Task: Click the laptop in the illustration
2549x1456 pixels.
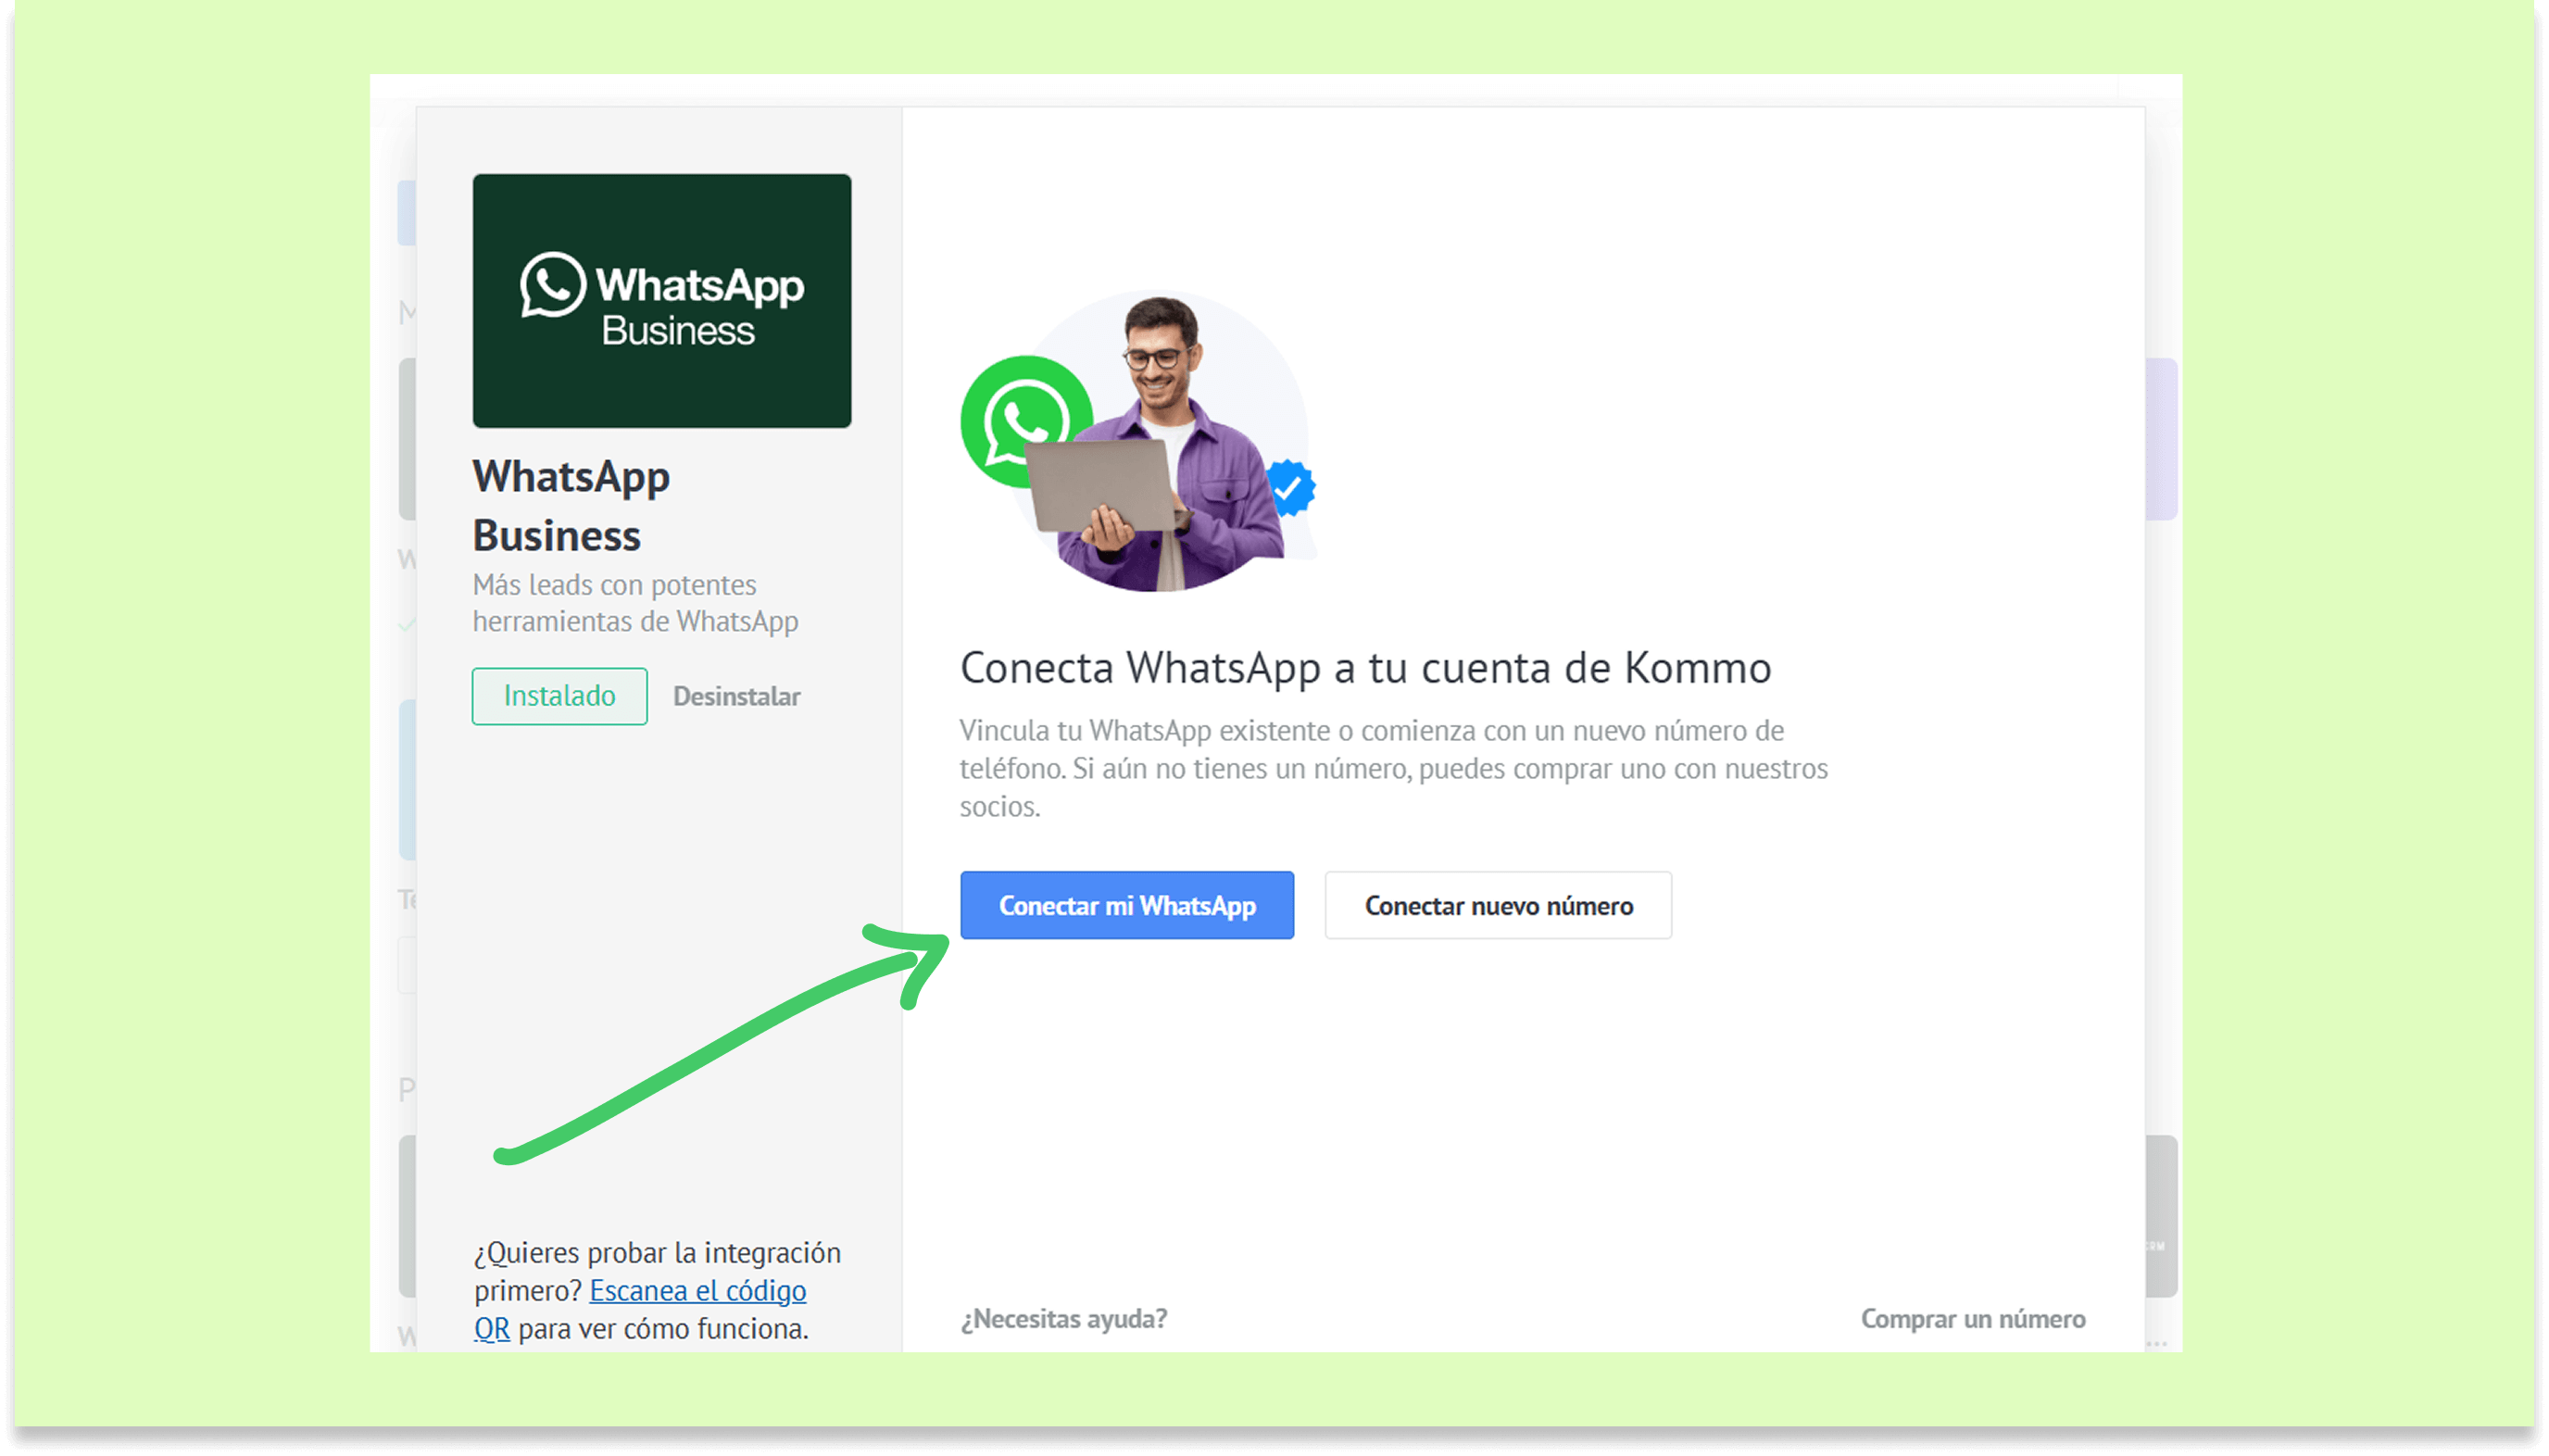Action: 1100,486
